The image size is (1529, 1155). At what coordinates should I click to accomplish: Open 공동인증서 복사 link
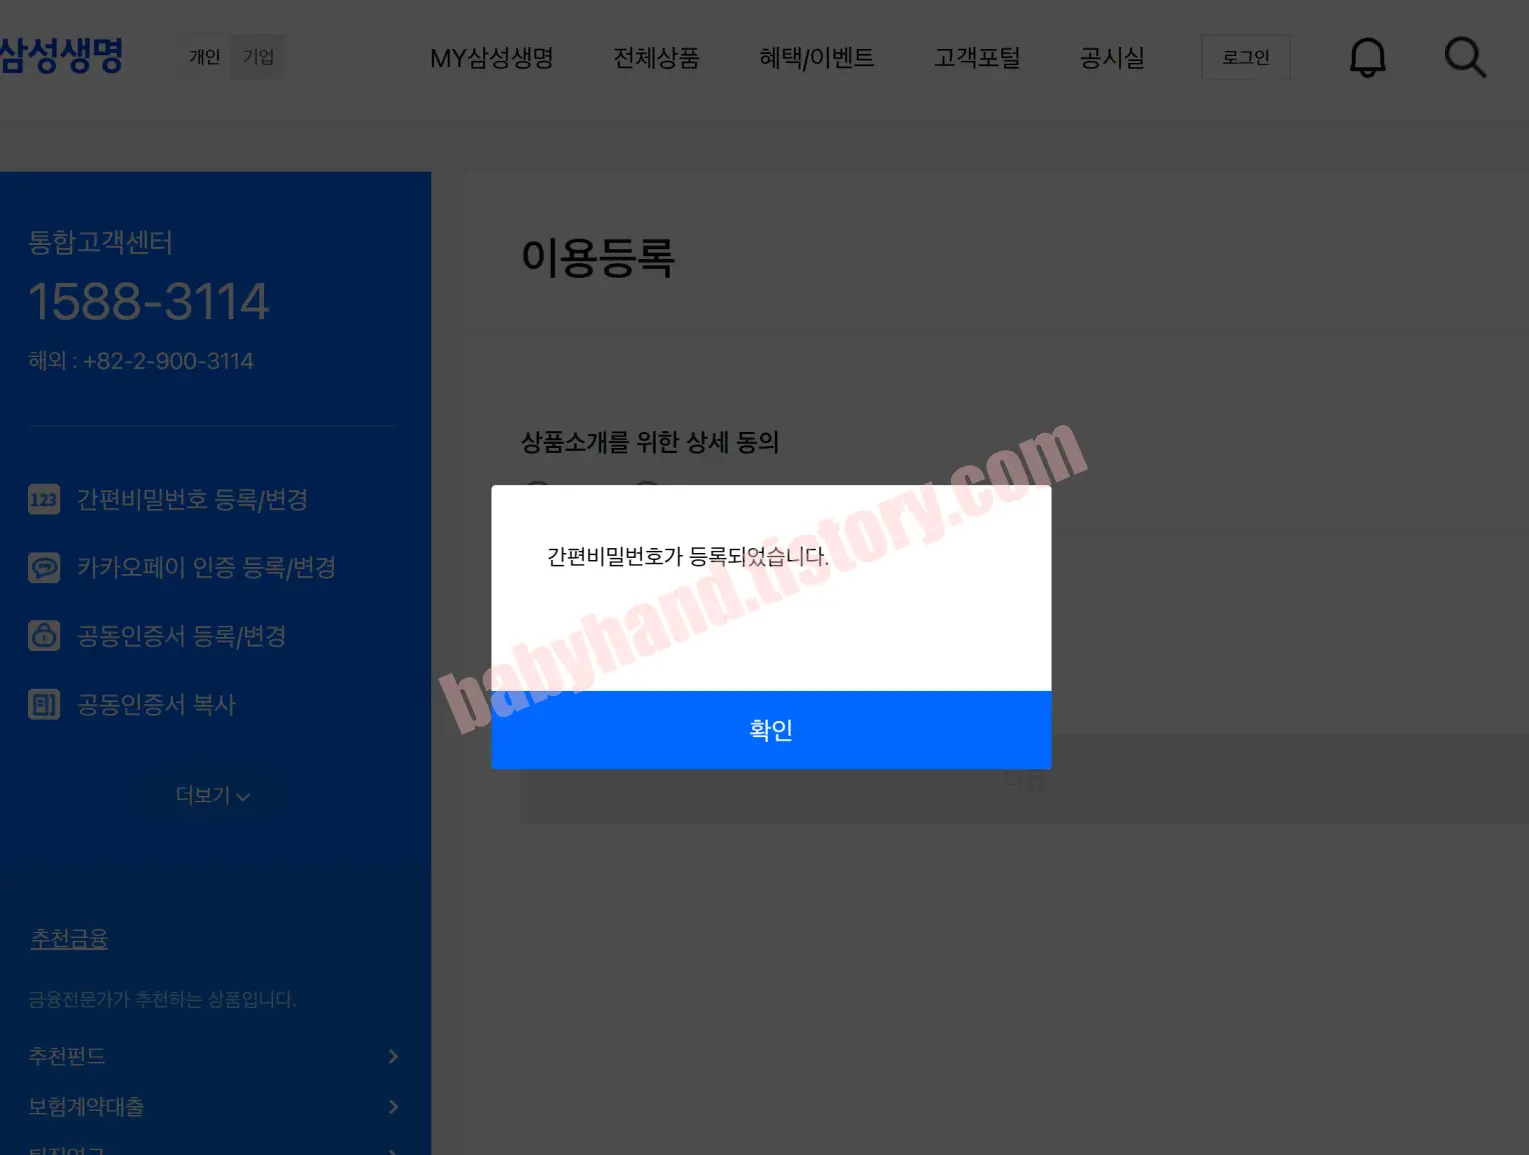click(156, 705)
